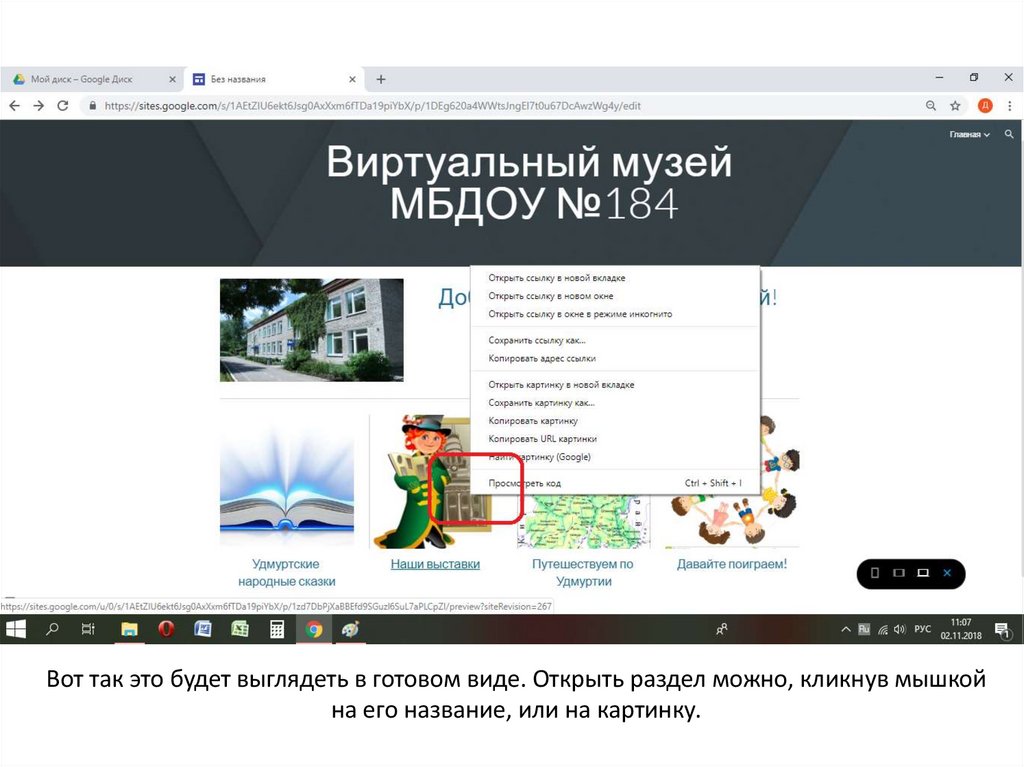Click the zoom magnifier in address bar
Viewport: 1024px width, 767px height.
coord(931,106)
